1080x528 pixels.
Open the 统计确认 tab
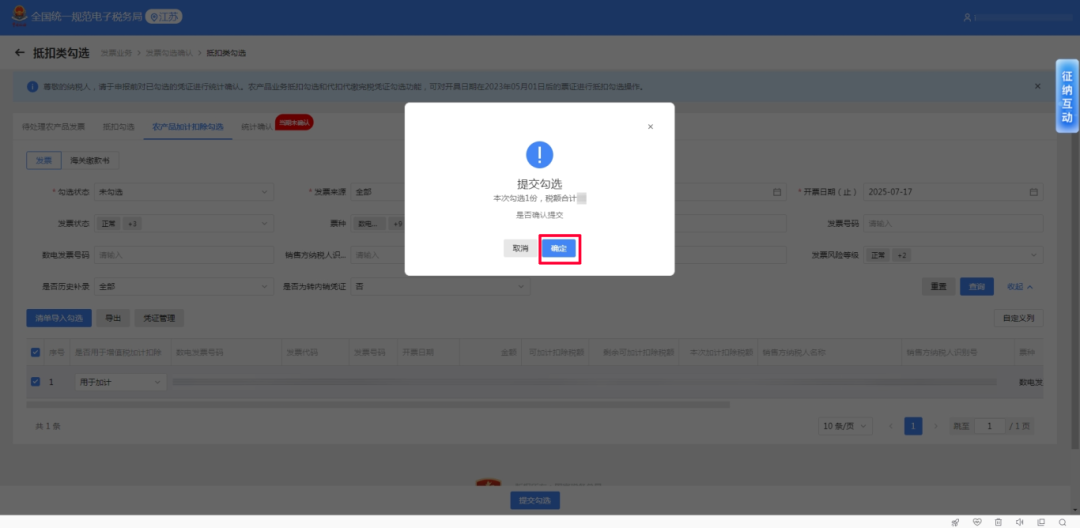[x=257, y=127]
